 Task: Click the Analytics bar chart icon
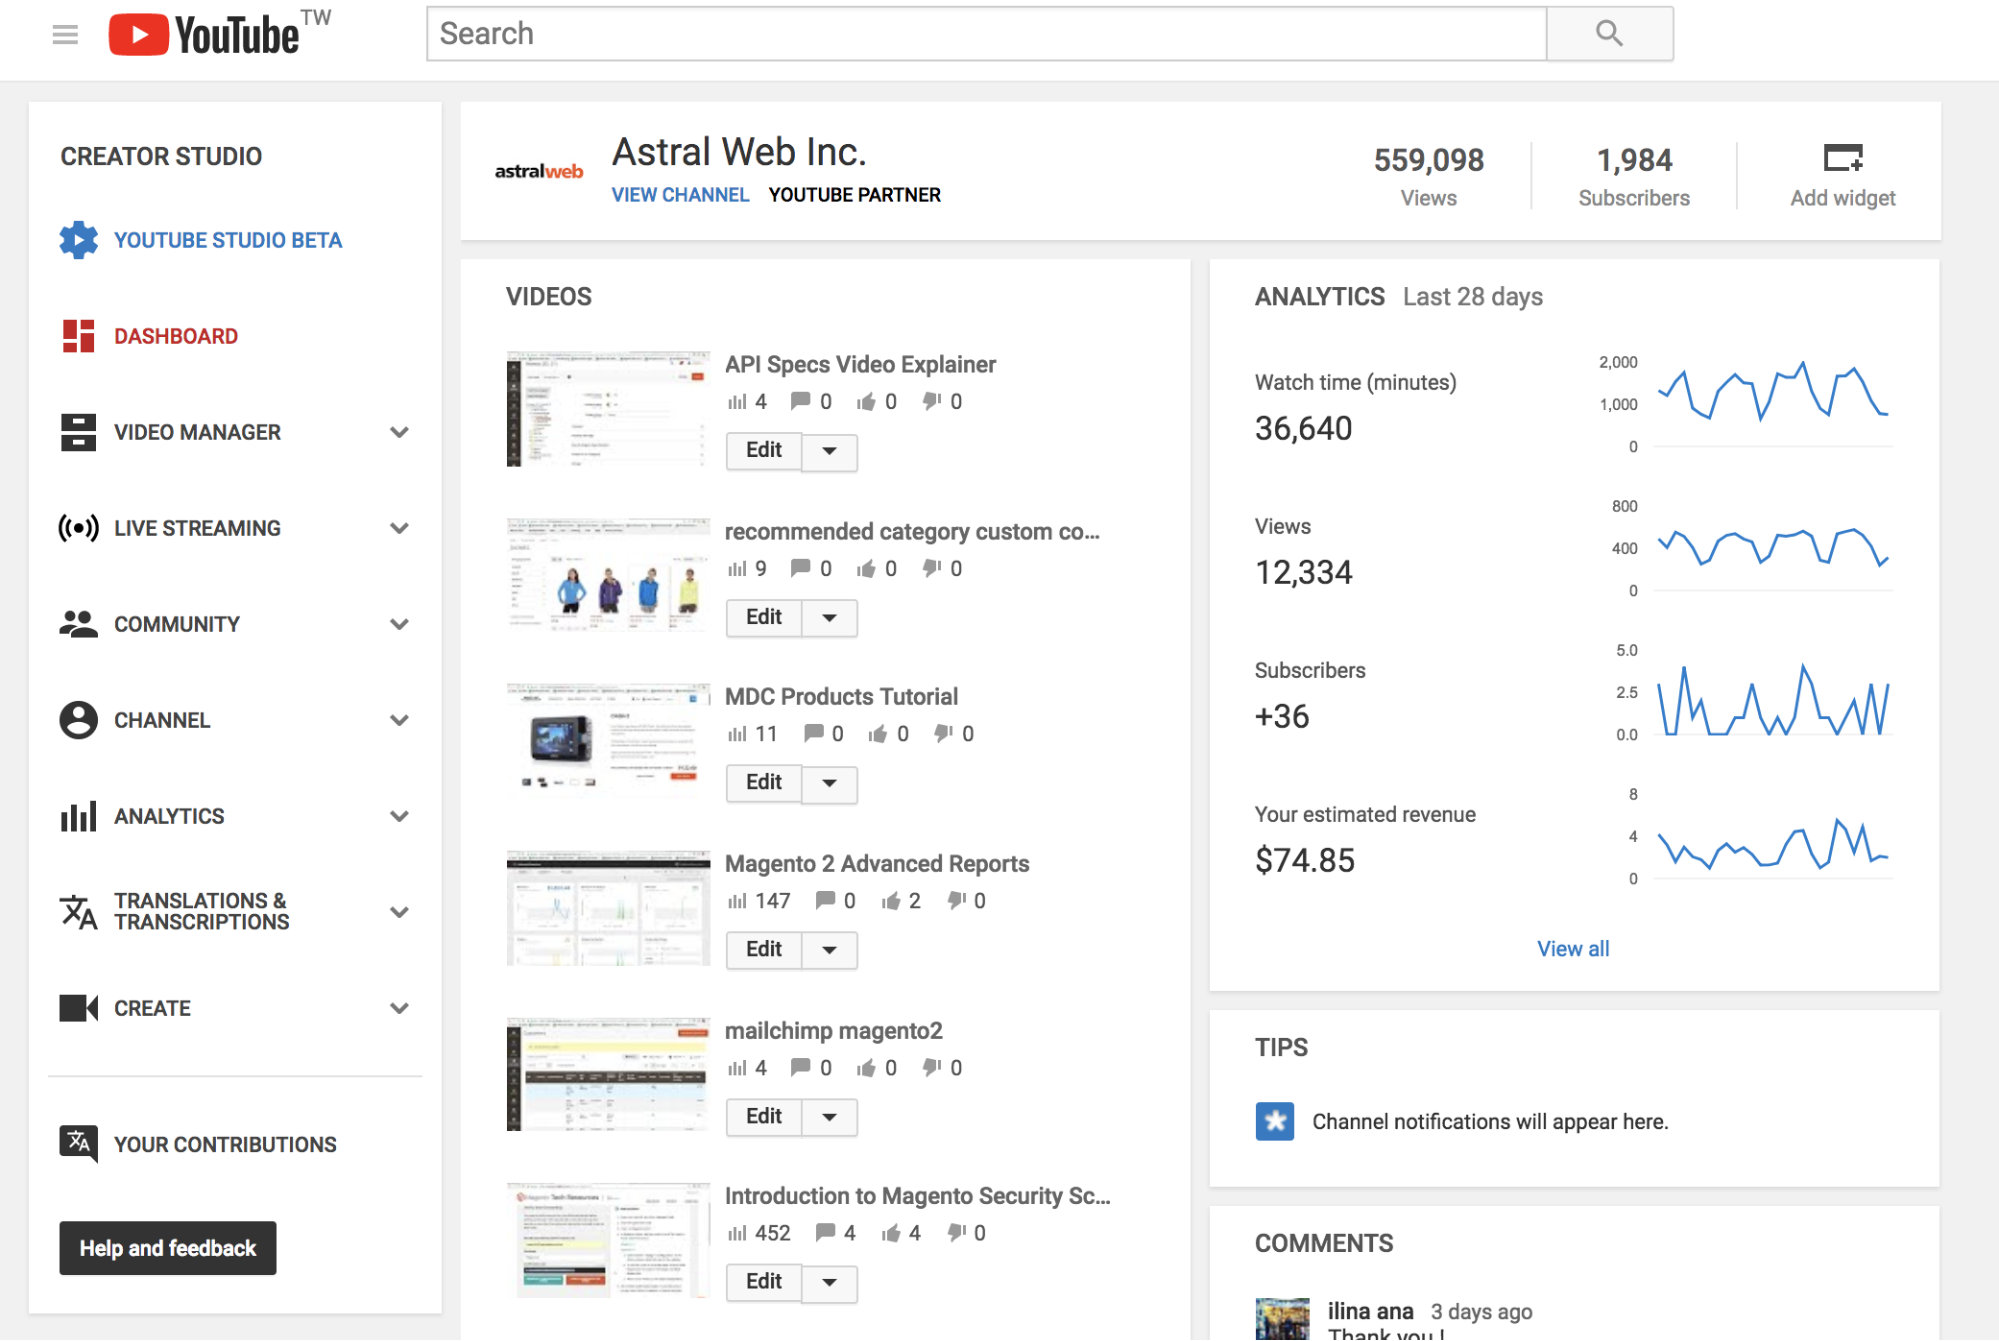pyautogui.click(x=78, y=816)
